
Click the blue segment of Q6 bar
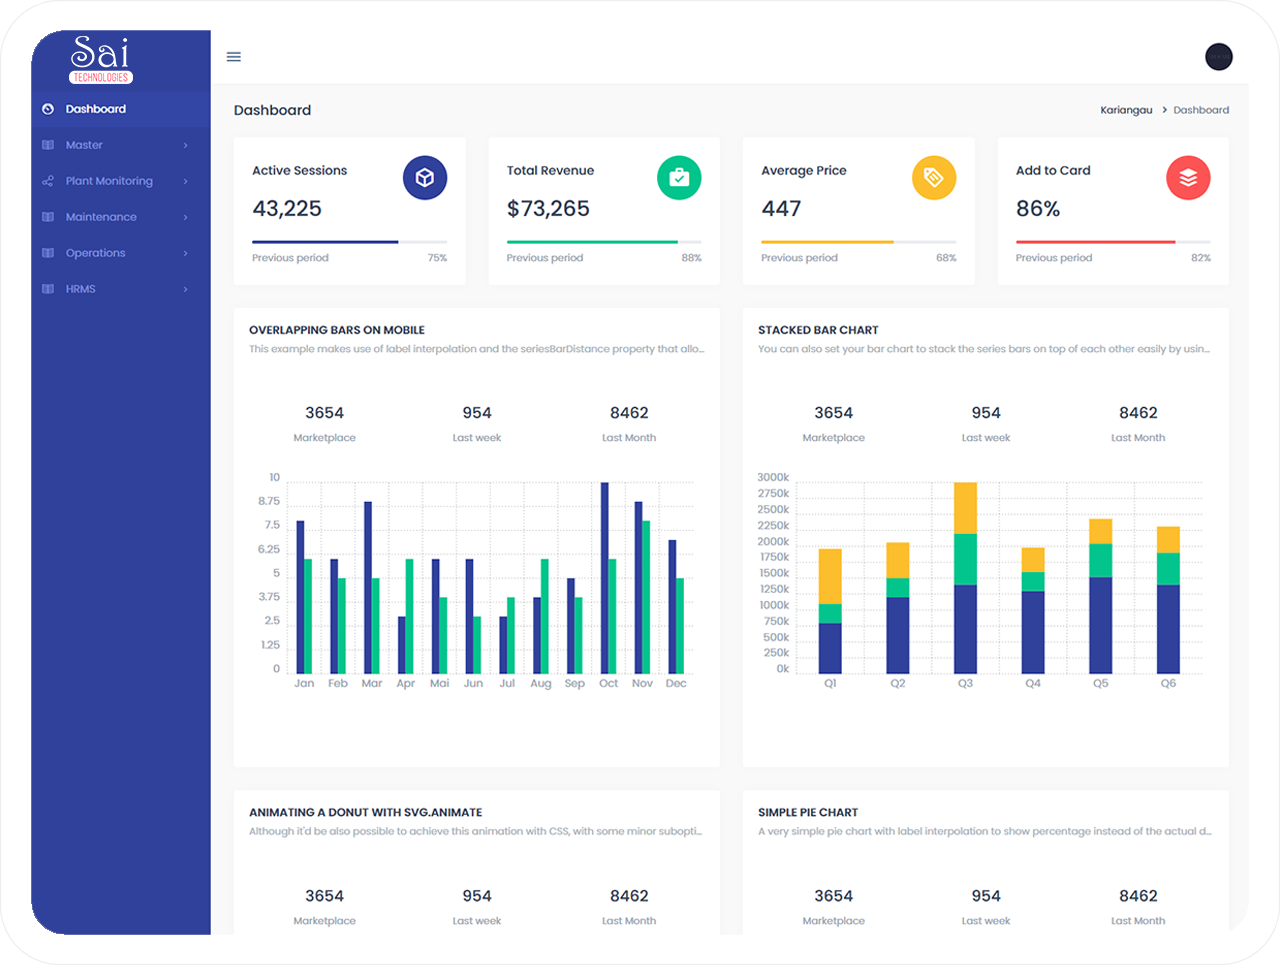pos(1168,629)
